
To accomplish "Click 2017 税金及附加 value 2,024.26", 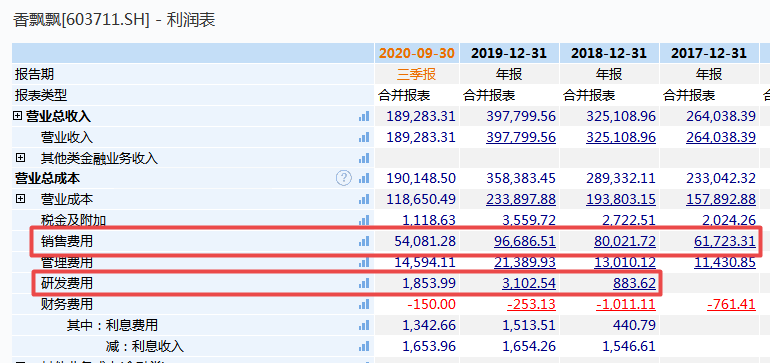I will [729, 220].
